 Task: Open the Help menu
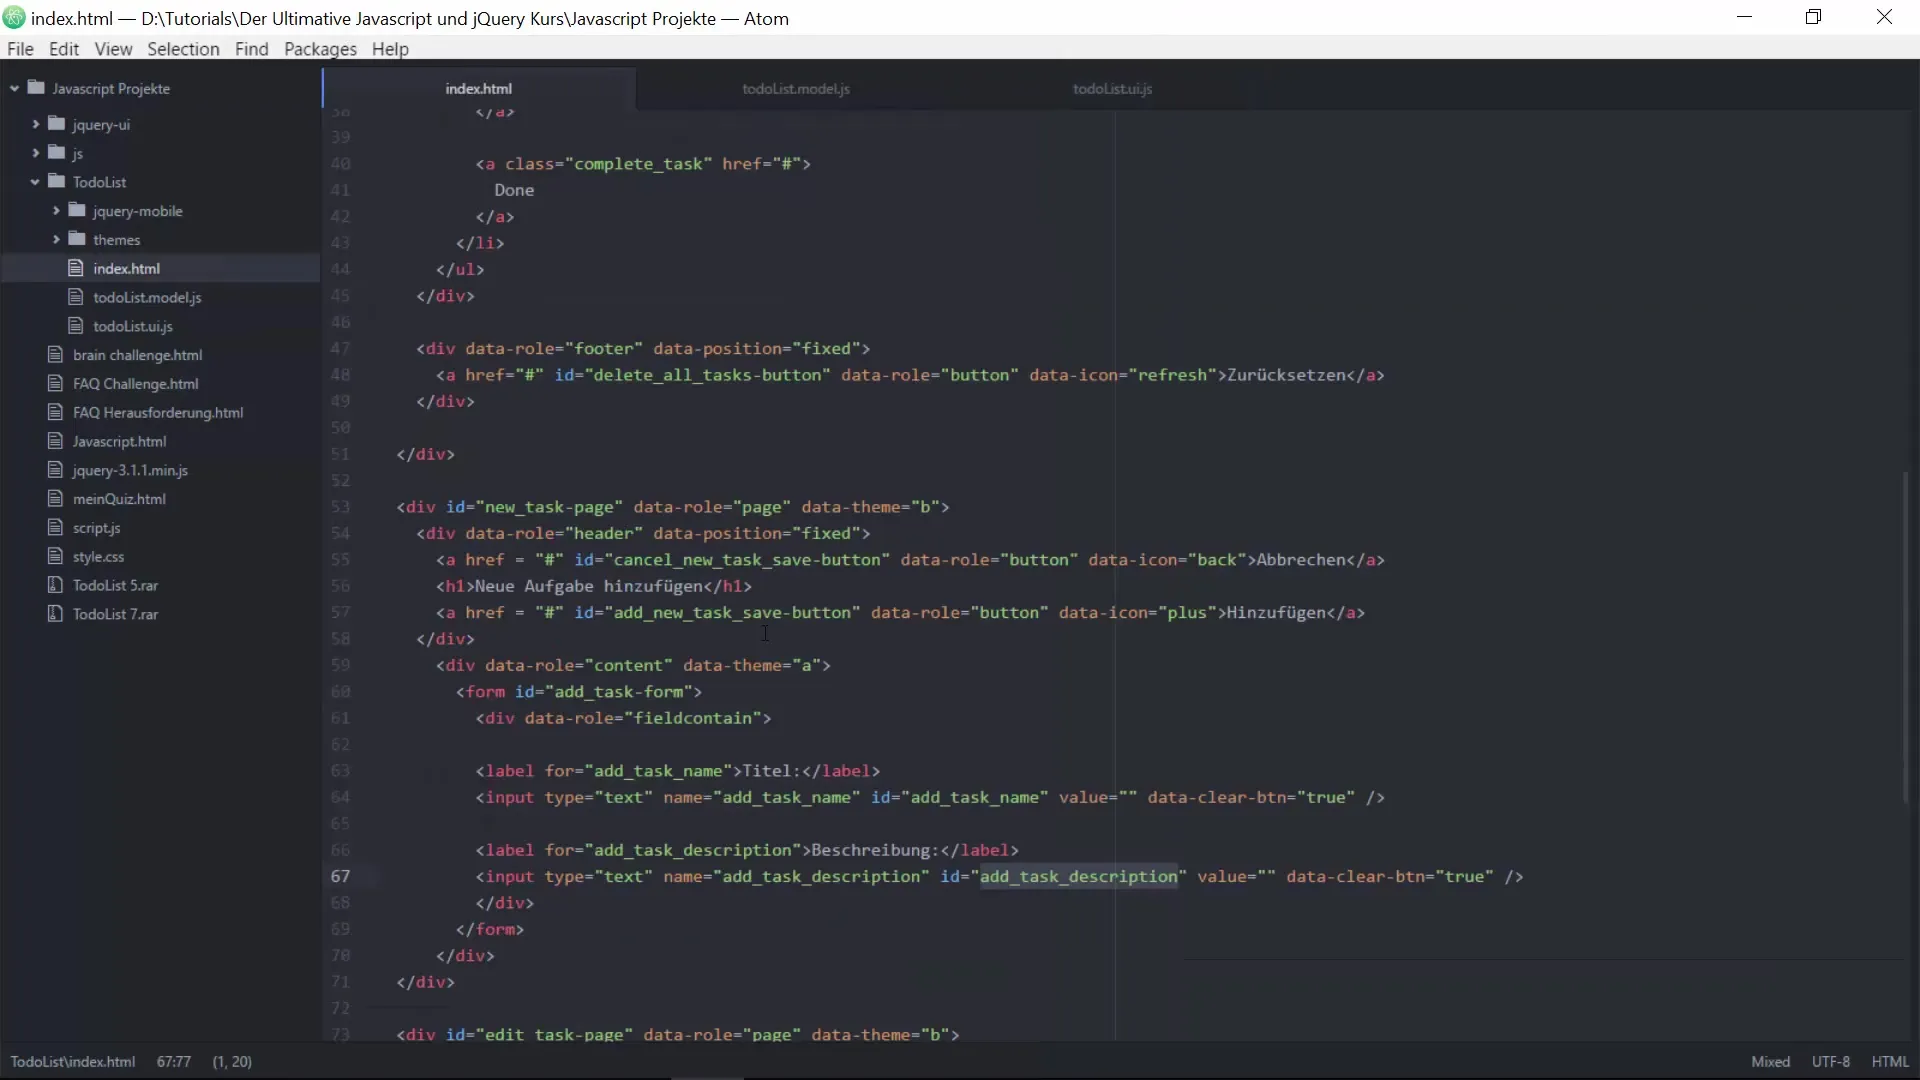point(390,49)
